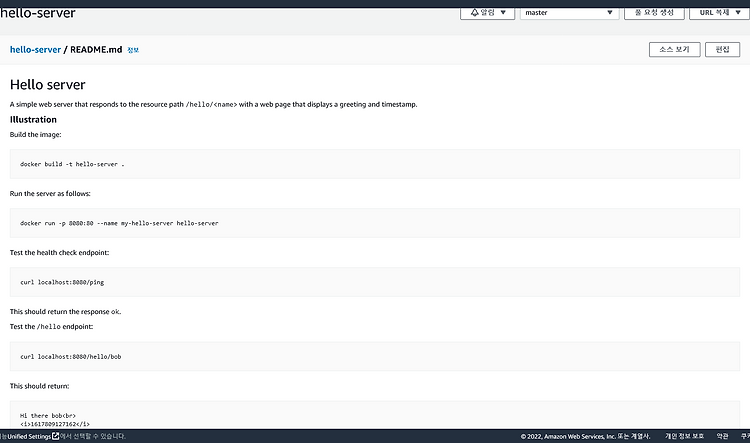This screenshot has height=443, width=750.
Task: Click the curl localhost:8080/hello/bob command
Action: [x=71, y=356]
